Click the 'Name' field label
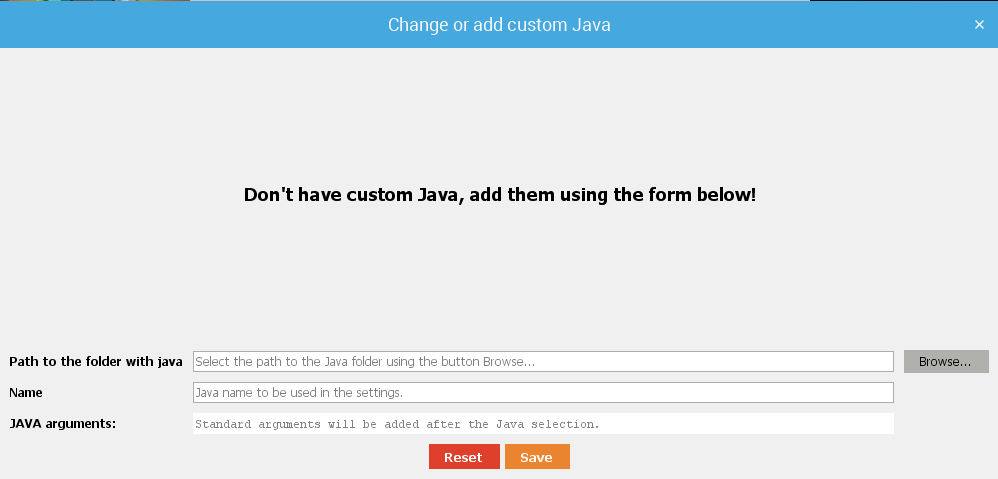Image resolution: width=998 pixels, height=479 pixels. coord(26,393)
